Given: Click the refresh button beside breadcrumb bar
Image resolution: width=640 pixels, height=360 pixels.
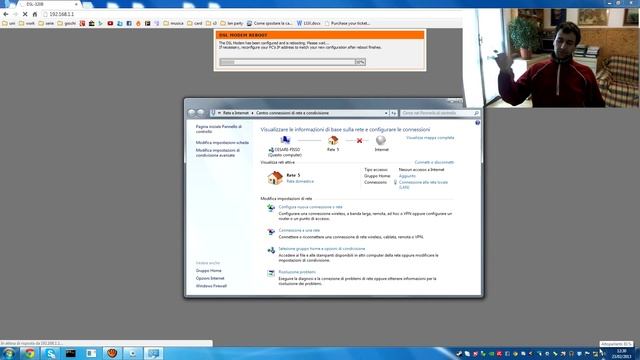Looking at the screenshot, I should point(393,113).
